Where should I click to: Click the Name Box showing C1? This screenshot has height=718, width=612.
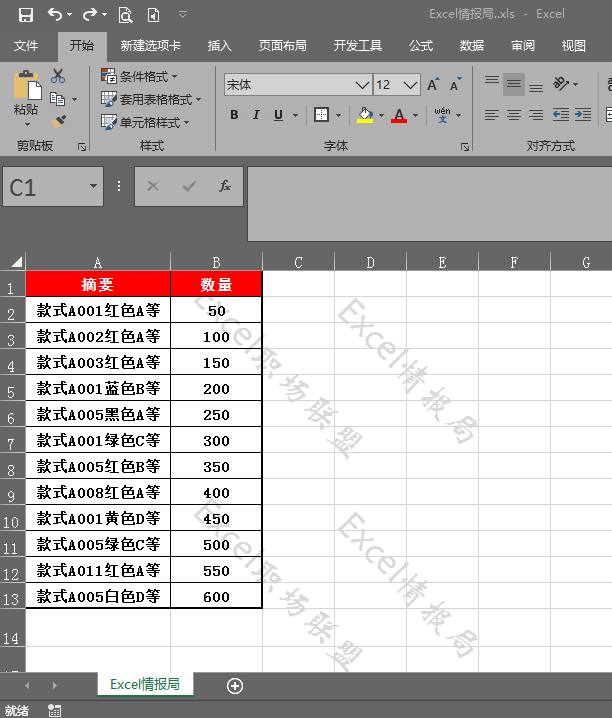tap(53, 187)
